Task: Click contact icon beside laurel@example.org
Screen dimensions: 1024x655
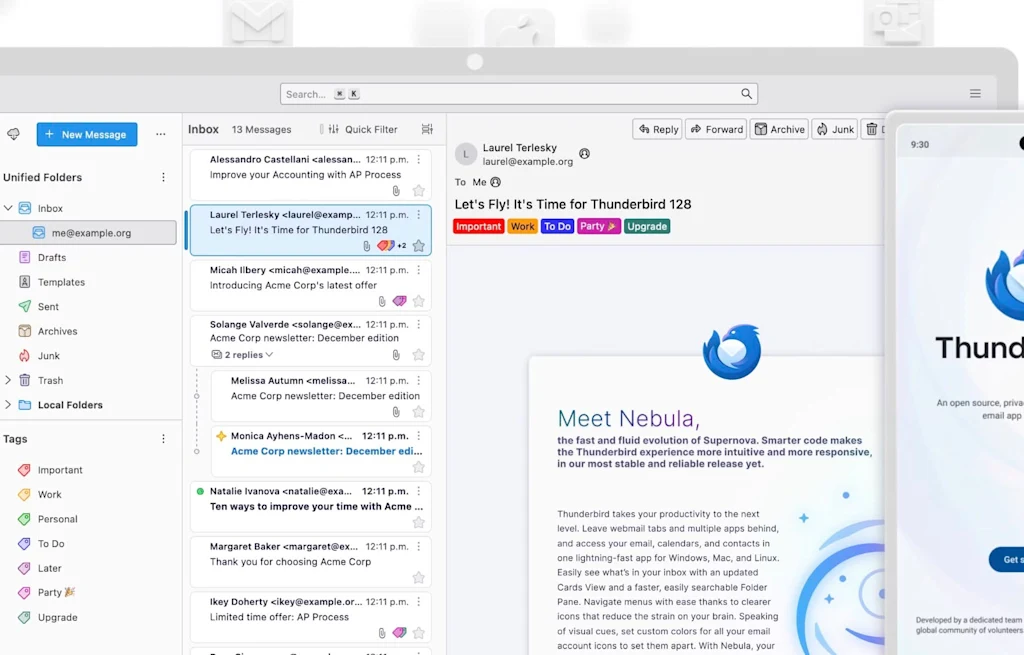Action: click(584, 153)
